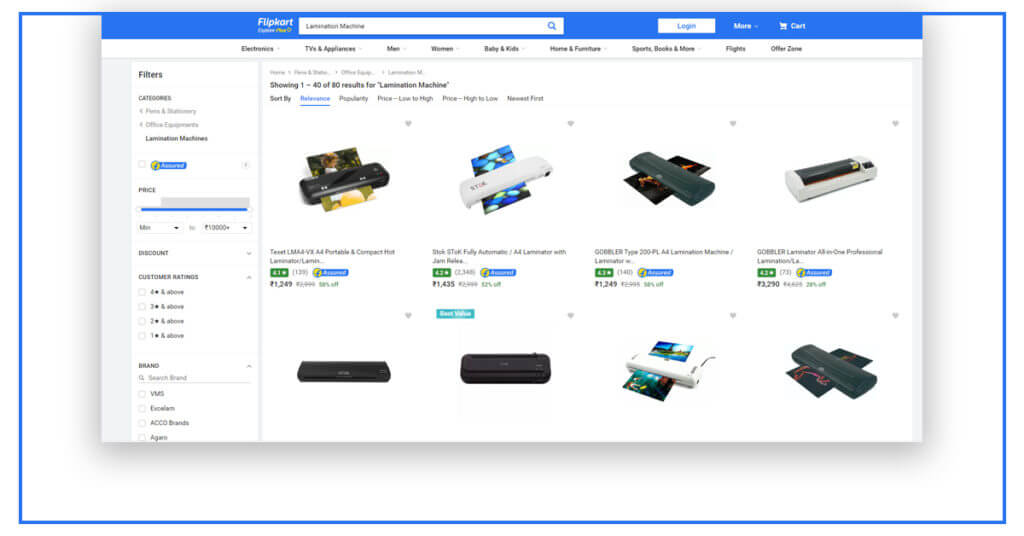Click the Assured badge under Stok SToK laminator
The image size is (1024, 536).
pos(498,273)
